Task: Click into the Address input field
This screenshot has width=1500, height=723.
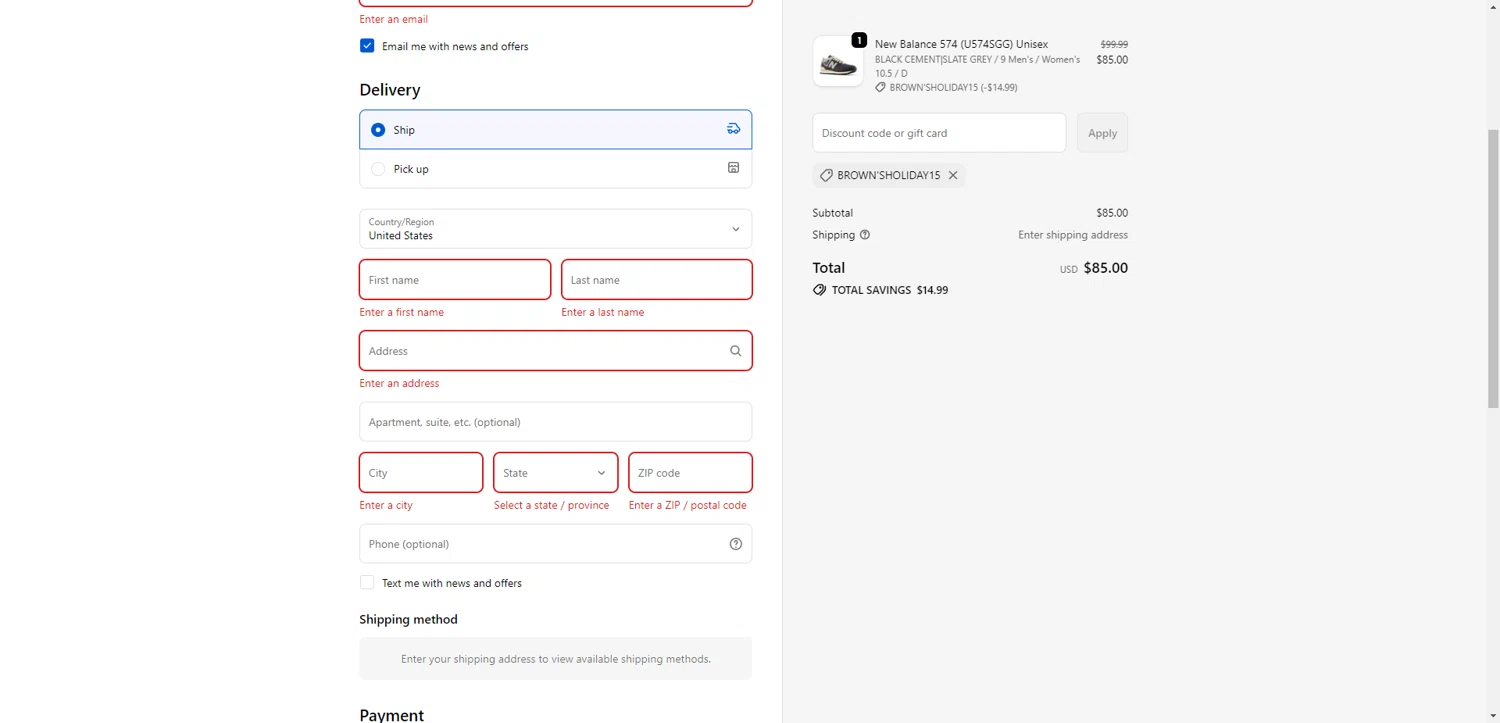Action: pos(555,351)
